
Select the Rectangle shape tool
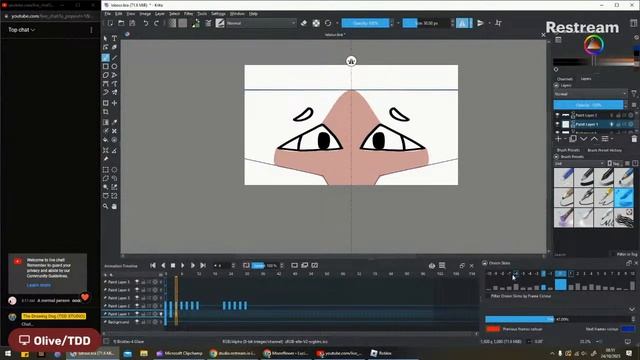[x=106, y=66]
